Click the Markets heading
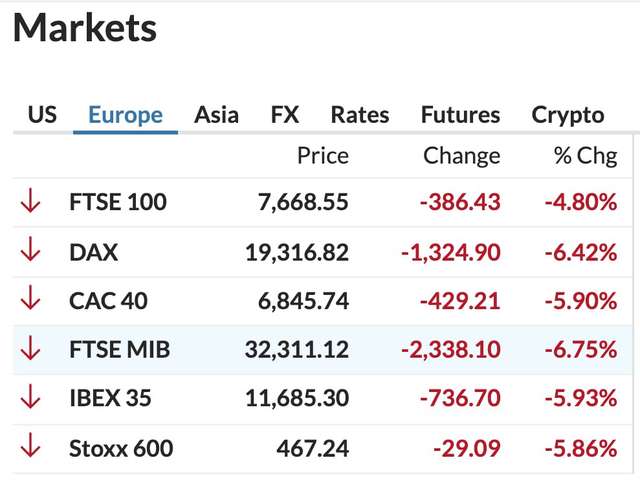The width and height of the screenshot is (640, 487). 85,28
